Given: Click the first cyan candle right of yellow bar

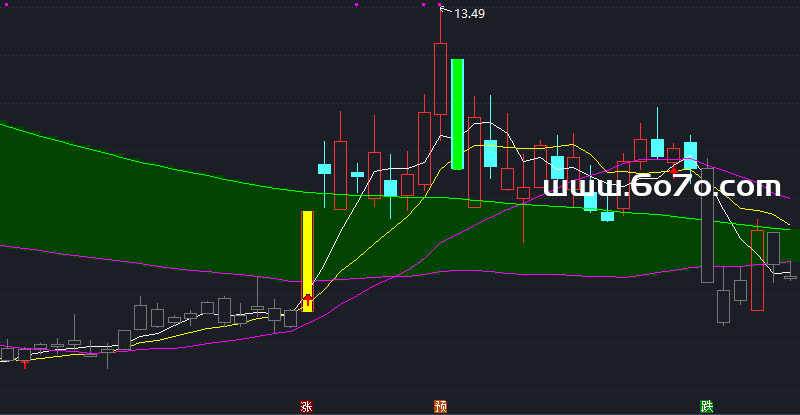Looking at the screenshot, I should point(324,169).
